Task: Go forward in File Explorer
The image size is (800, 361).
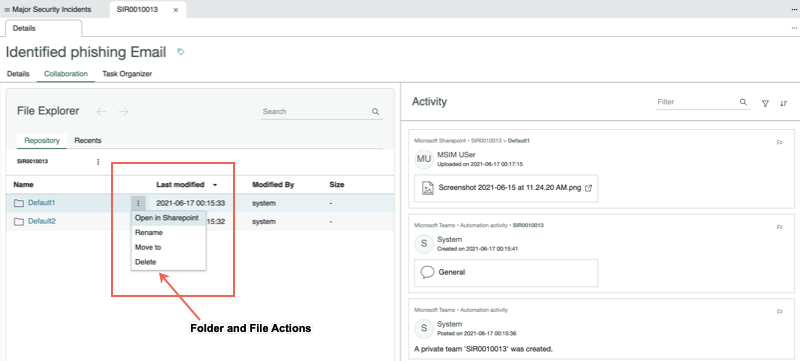Action: [123, 111]
